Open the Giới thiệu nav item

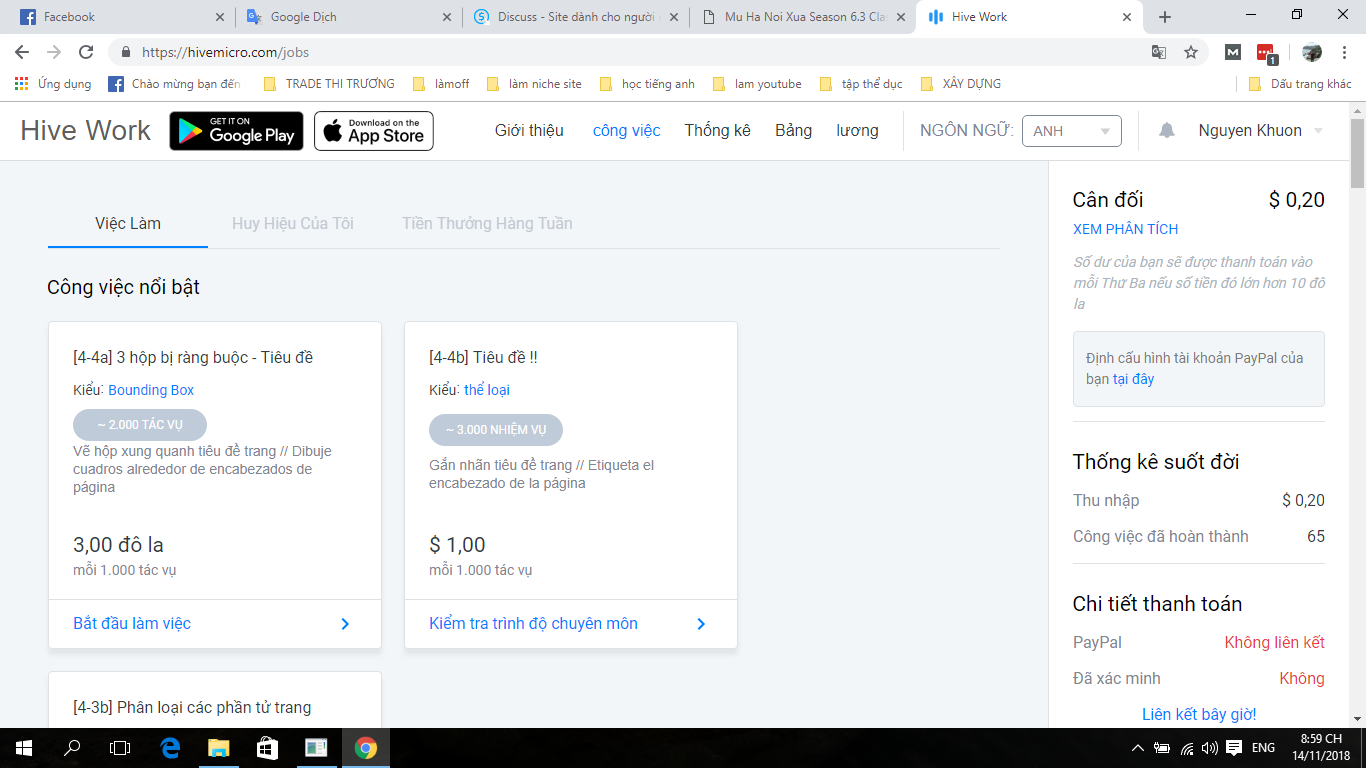pos(529,131)
